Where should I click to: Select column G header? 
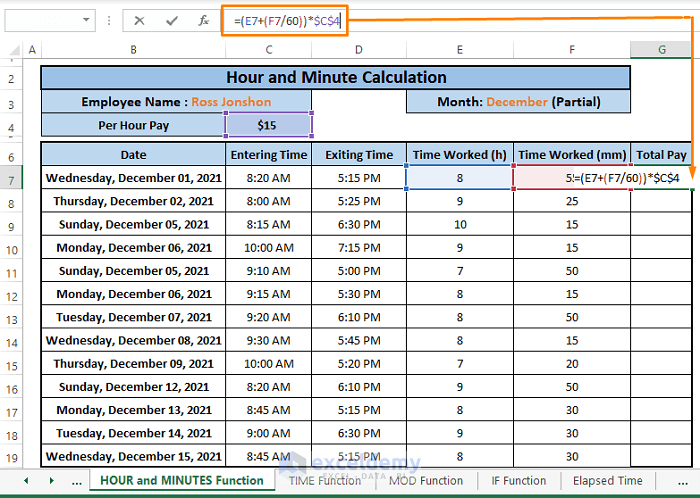pos(662,50)
